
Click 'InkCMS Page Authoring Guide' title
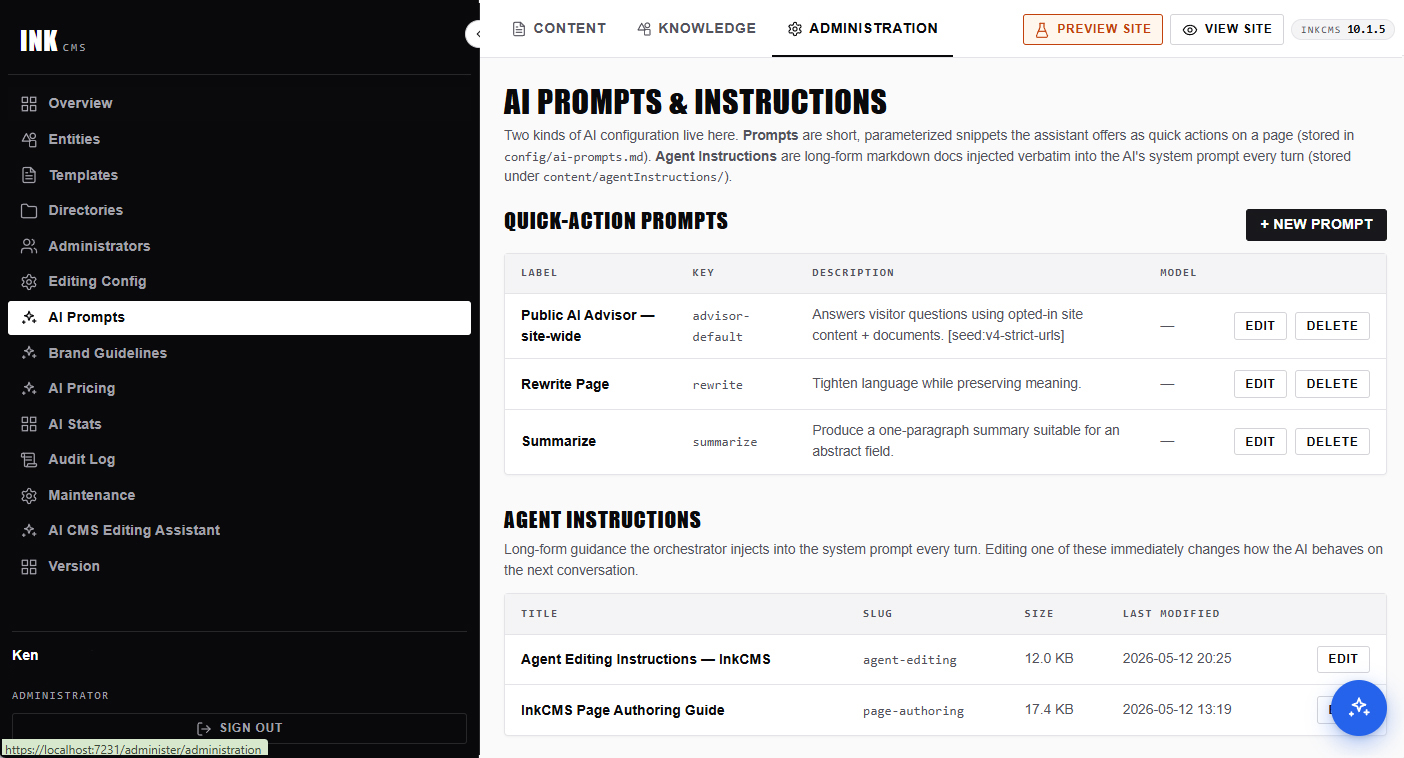pyautogui.click(x=623, y=710)
